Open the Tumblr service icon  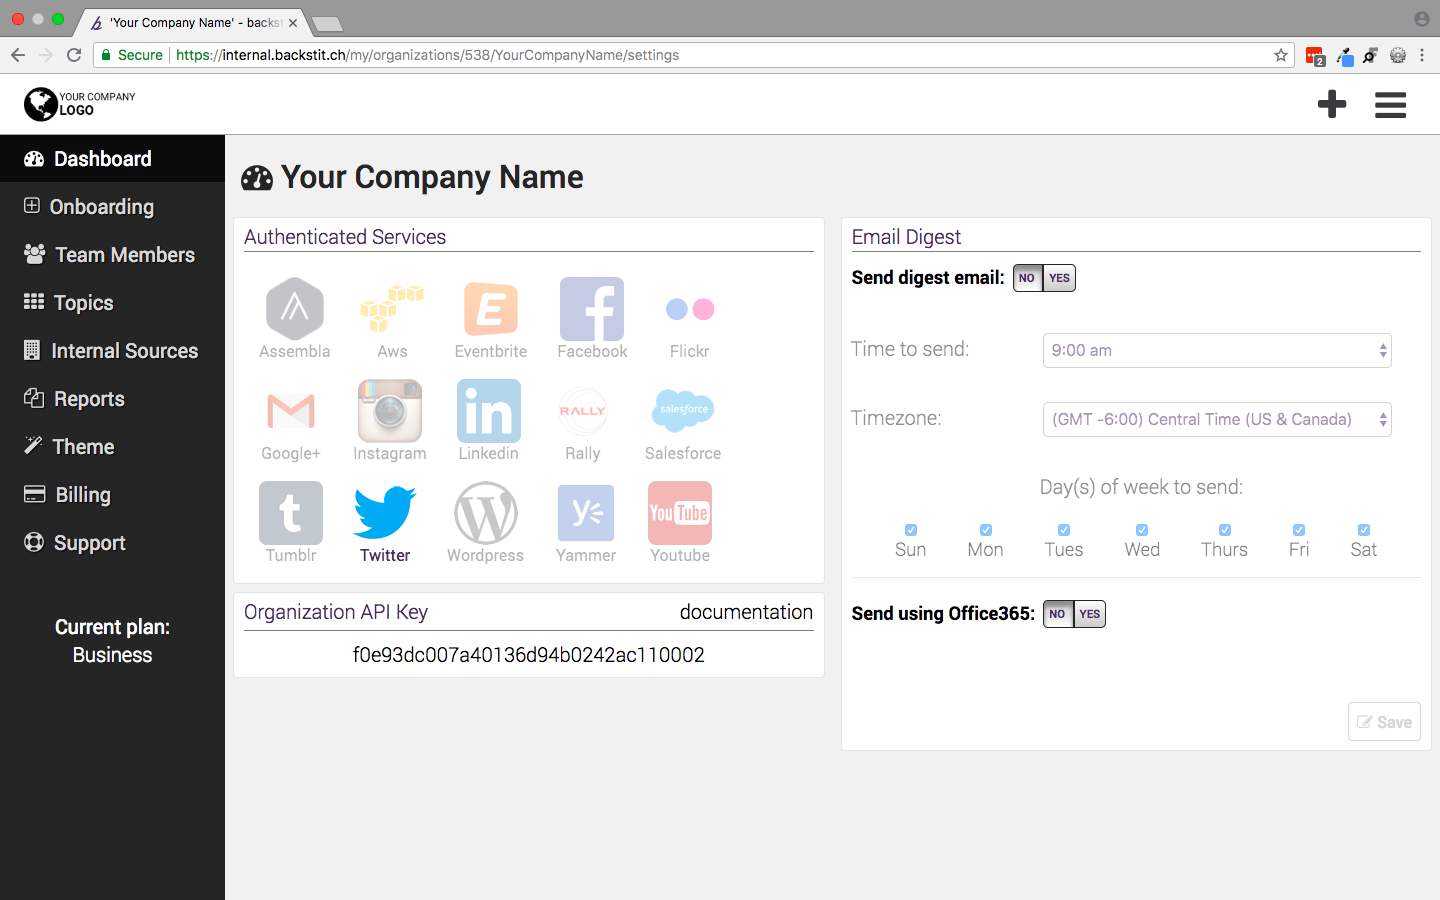click(291, 513)
